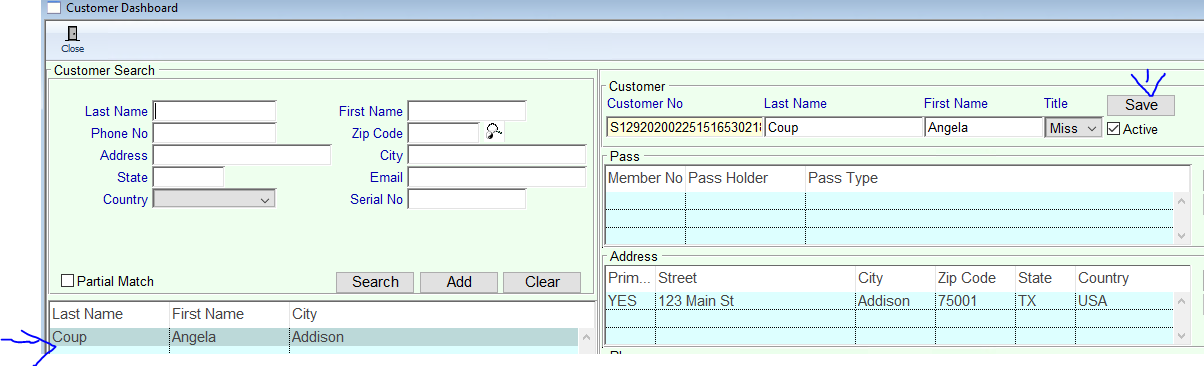Click the Address search field
Viewport: 1204px width, 366px height.
point(241,155)
